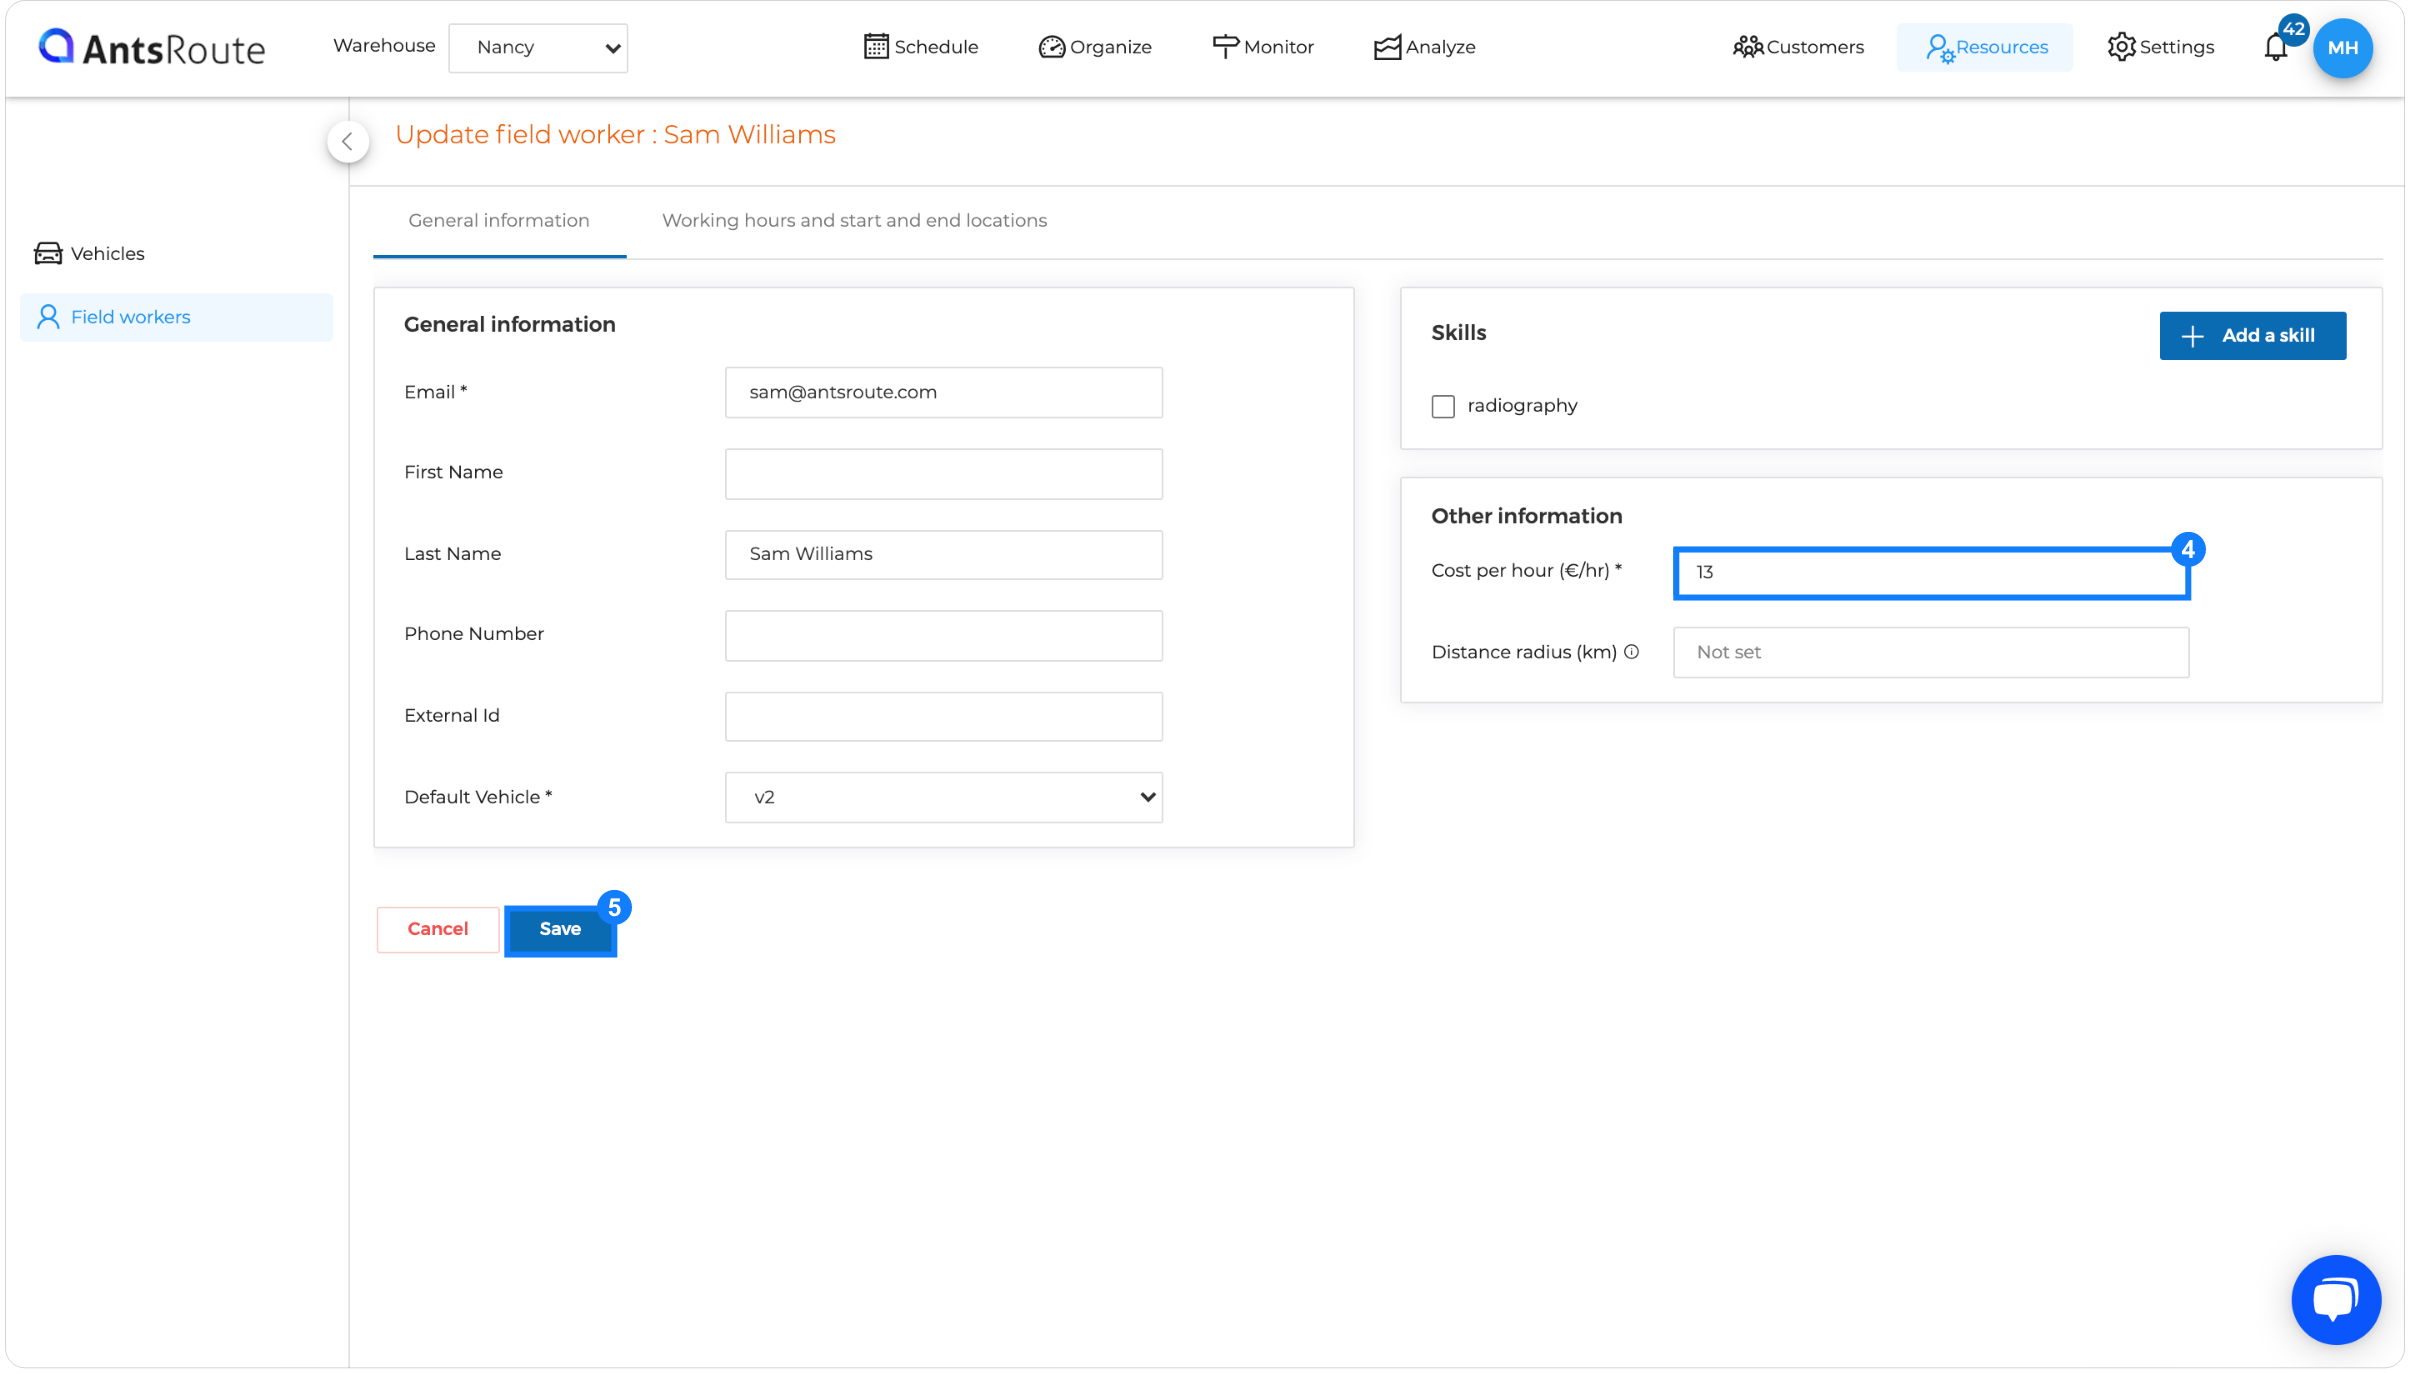This screenshot has width=2409, height=1374.
Task: Click the External Id input field
Action: (943, 716)
